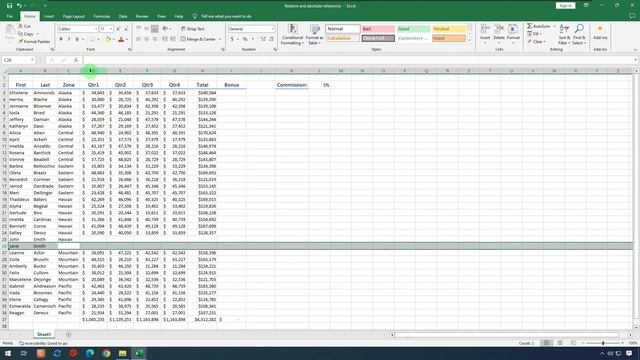Open Sort & Filter menu
Image resolution: width=640 pixels, height=360 pixels.
coord(564,34)
